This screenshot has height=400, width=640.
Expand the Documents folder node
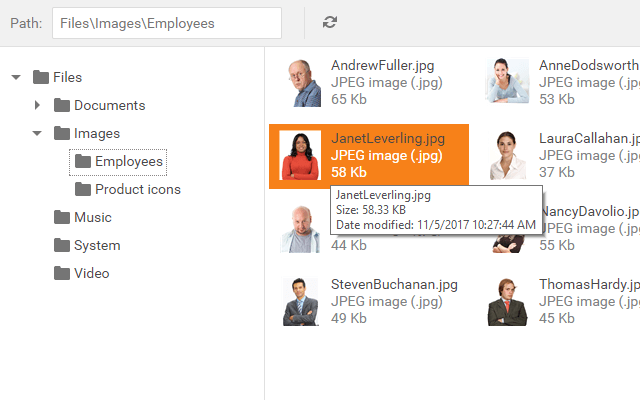(x=37, y=105)
